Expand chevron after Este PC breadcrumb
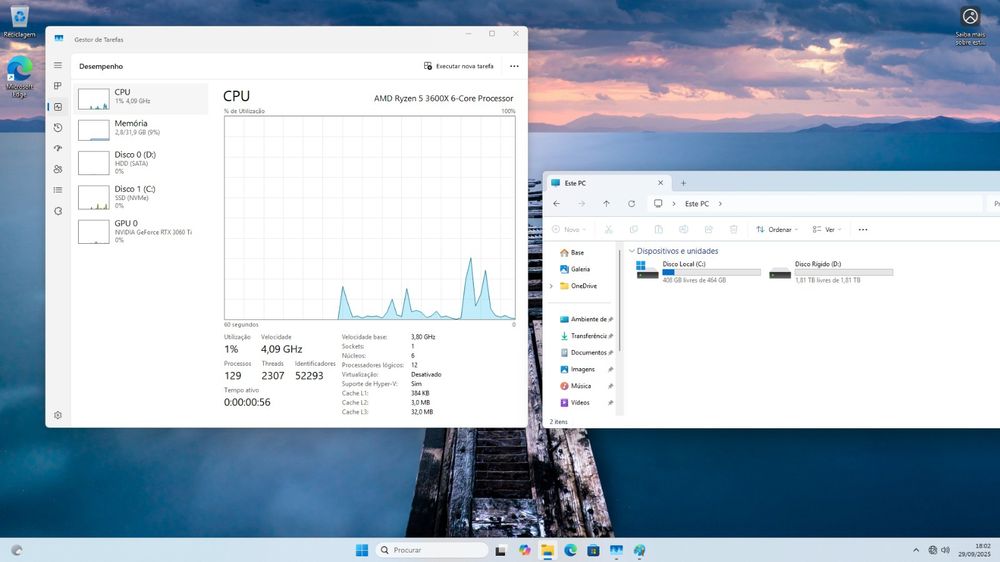The image size is (1000, 562). pyautogui.click(x=720, y=203)
